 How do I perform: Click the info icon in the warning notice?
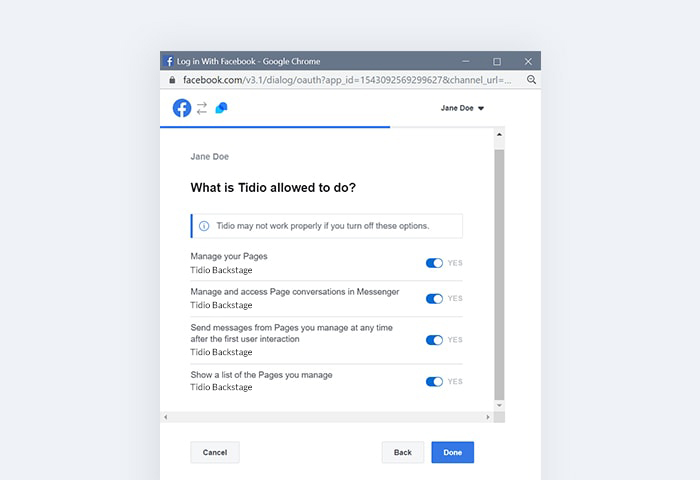click(x=204, y=226)
